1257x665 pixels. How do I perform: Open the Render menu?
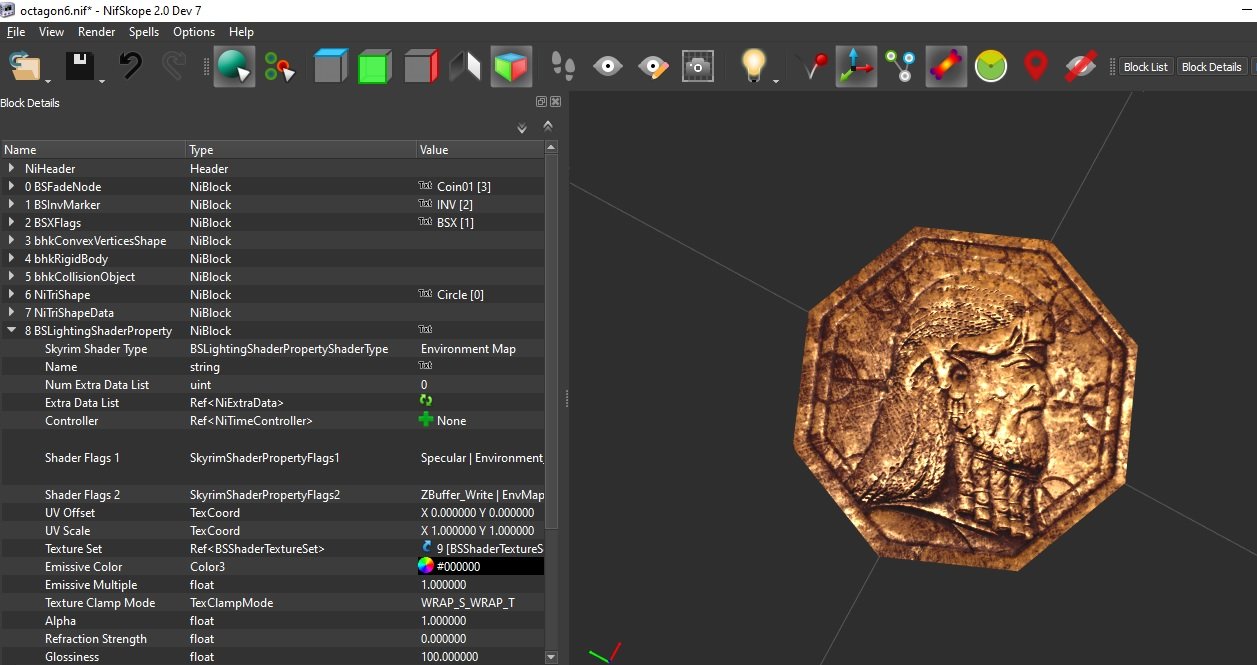(x=97, y=32)
